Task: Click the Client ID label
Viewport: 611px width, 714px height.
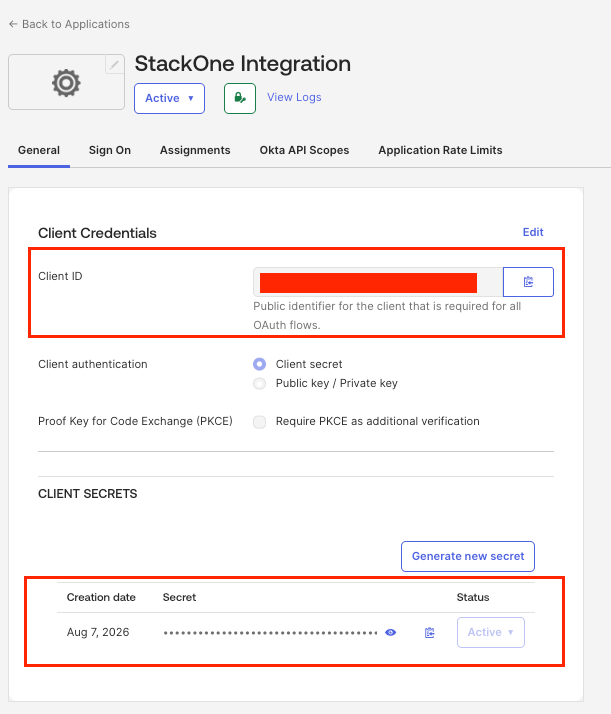Action: [60, 276]
